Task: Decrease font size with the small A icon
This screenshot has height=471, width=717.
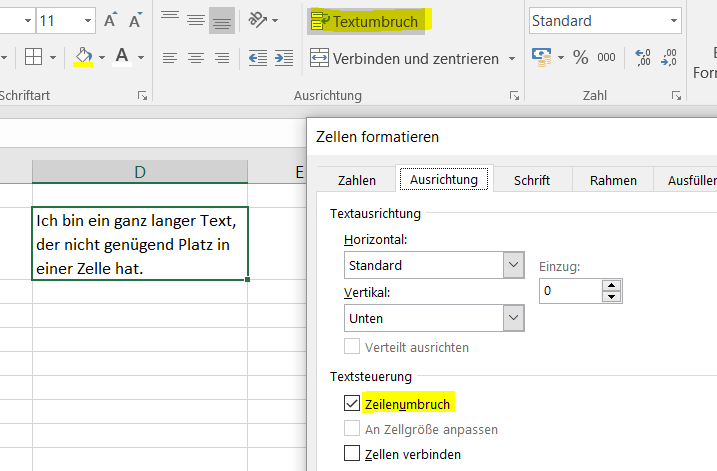Action: [x=137, y=21]
